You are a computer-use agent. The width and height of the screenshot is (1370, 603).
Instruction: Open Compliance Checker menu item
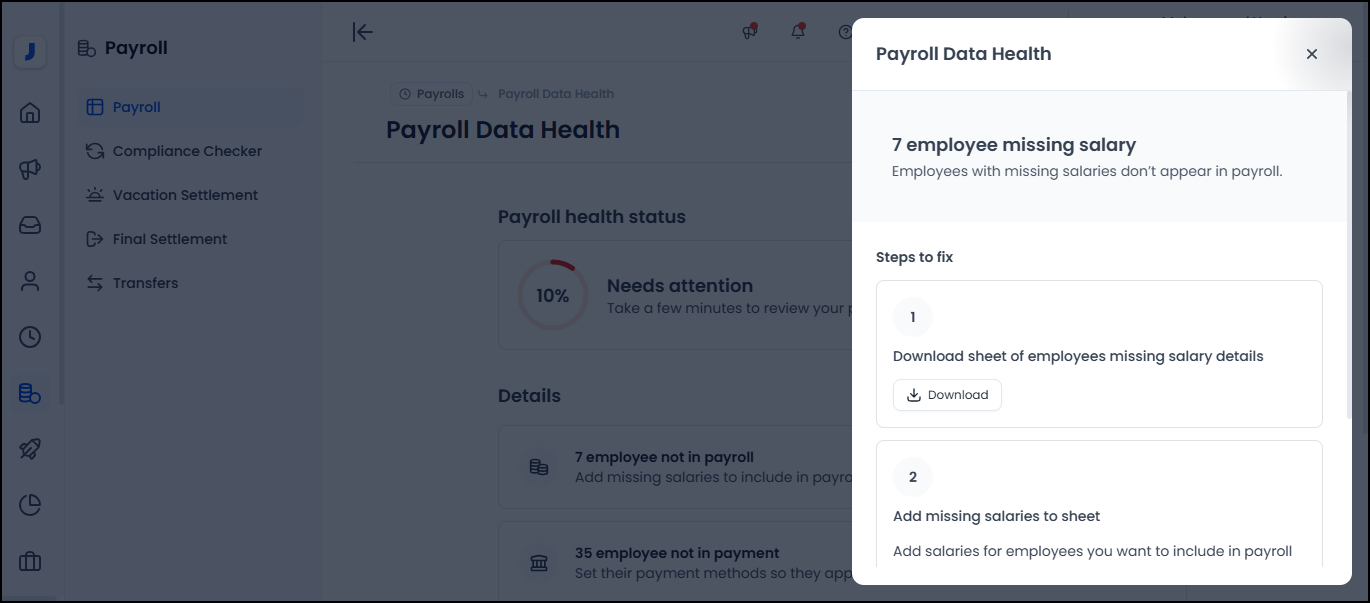pos(187,151)
